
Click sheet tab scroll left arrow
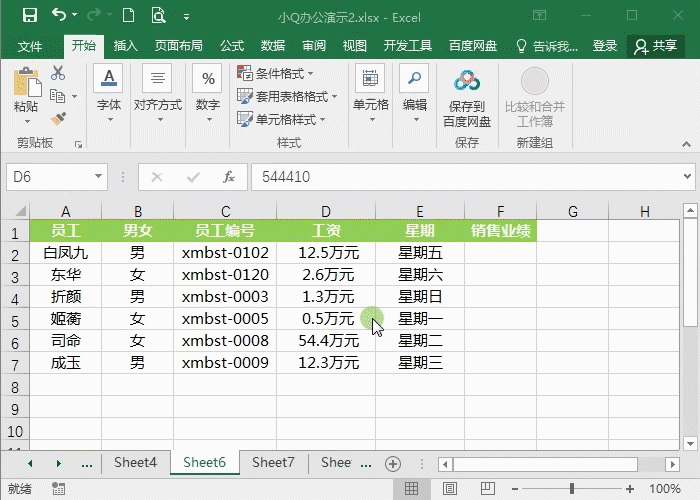(x=30, y=464)
